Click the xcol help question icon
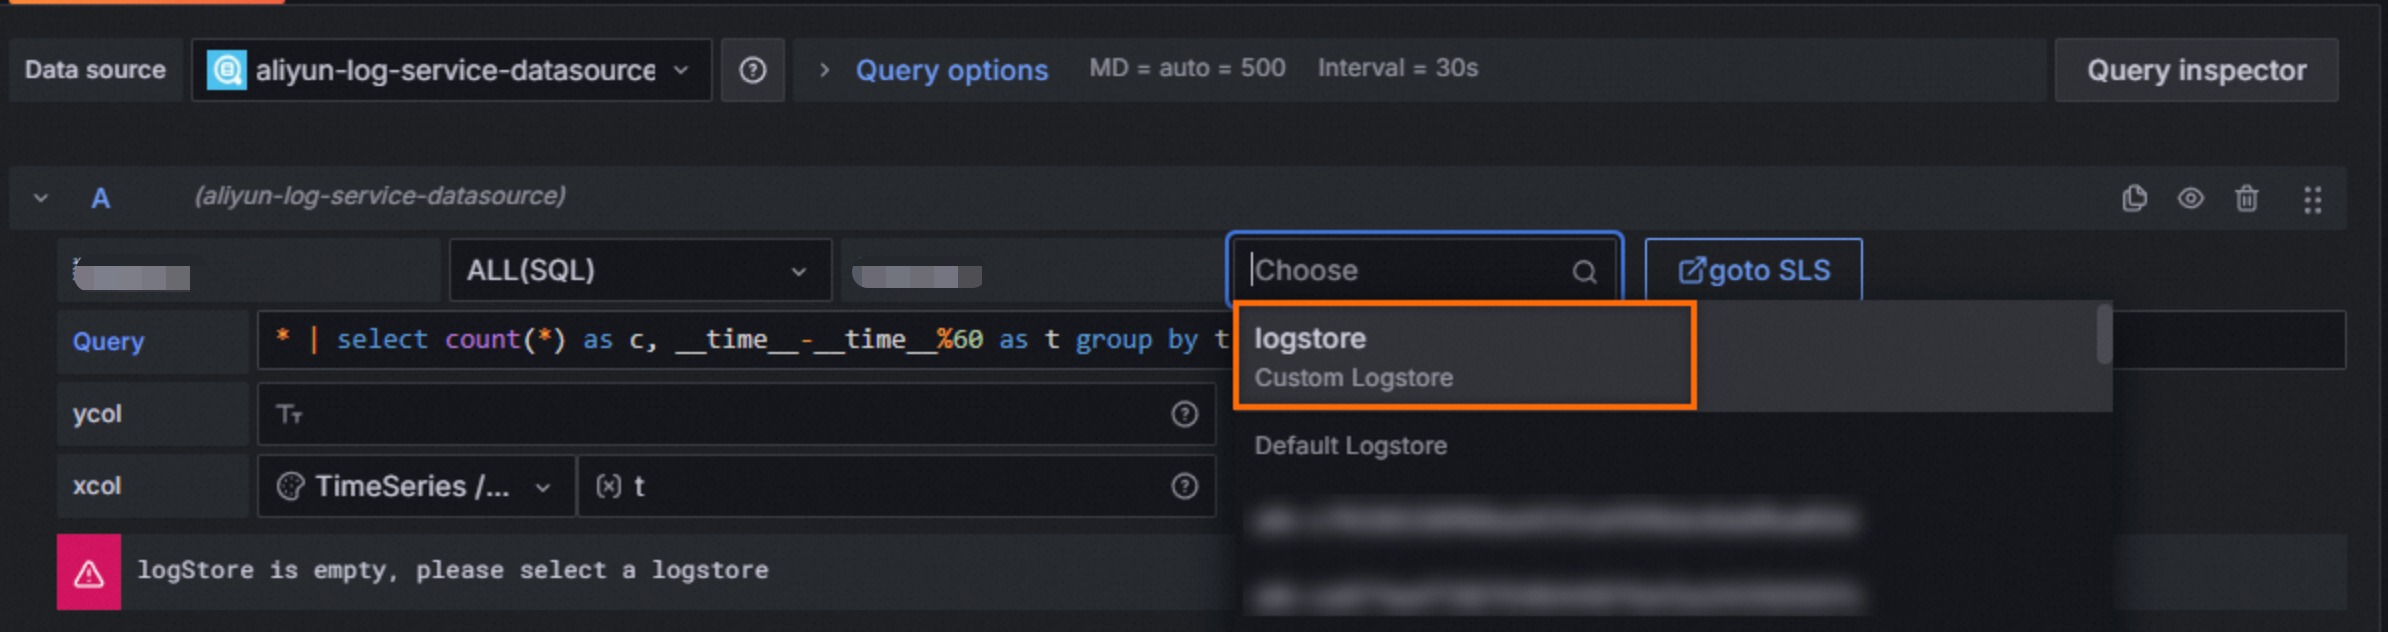The height and width of the screenshot is (632, 2388). click(x=1184, y=486)
